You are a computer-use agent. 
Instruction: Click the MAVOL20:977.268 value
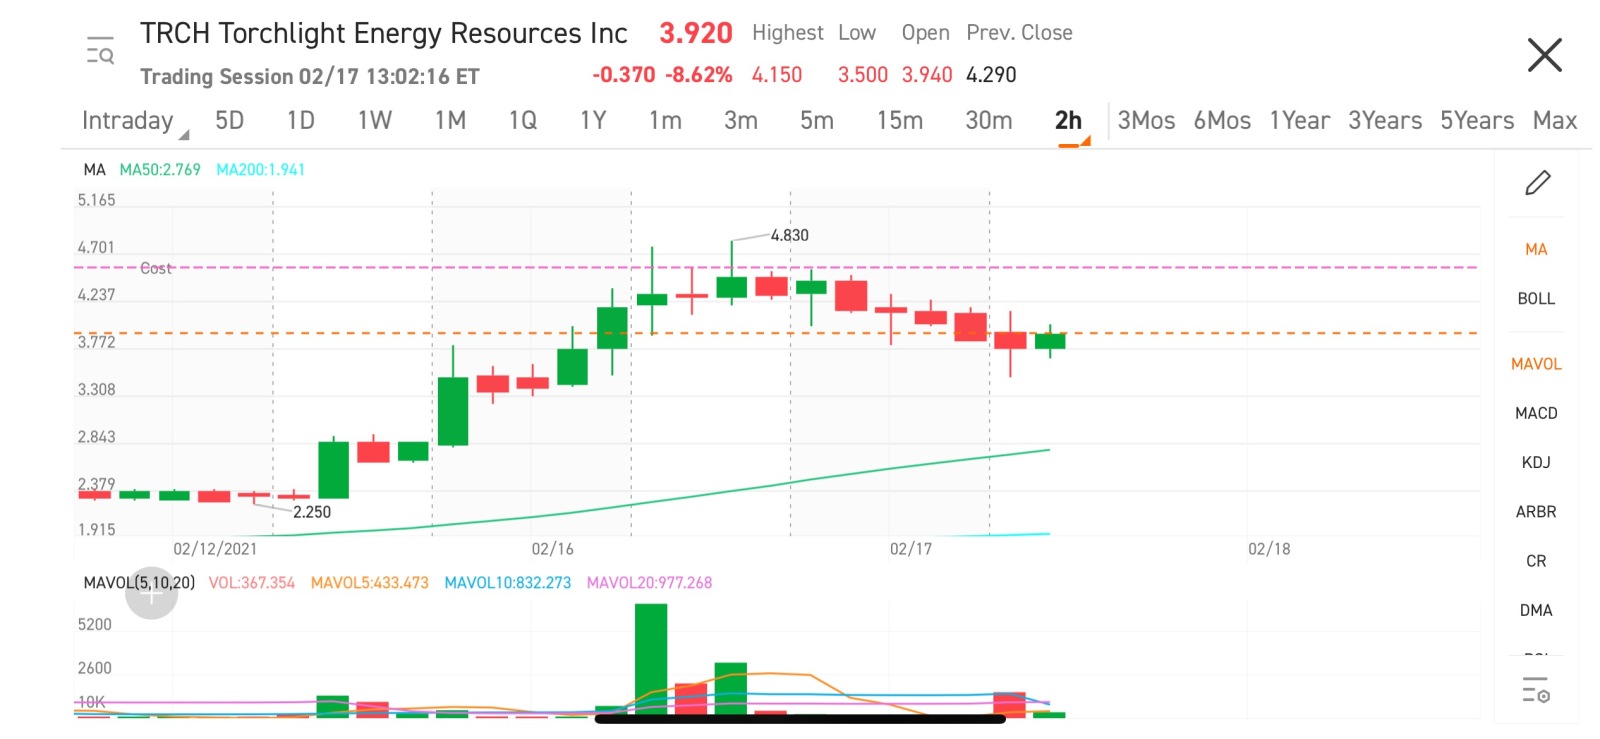pyautogui.click(x=649, y=582)
